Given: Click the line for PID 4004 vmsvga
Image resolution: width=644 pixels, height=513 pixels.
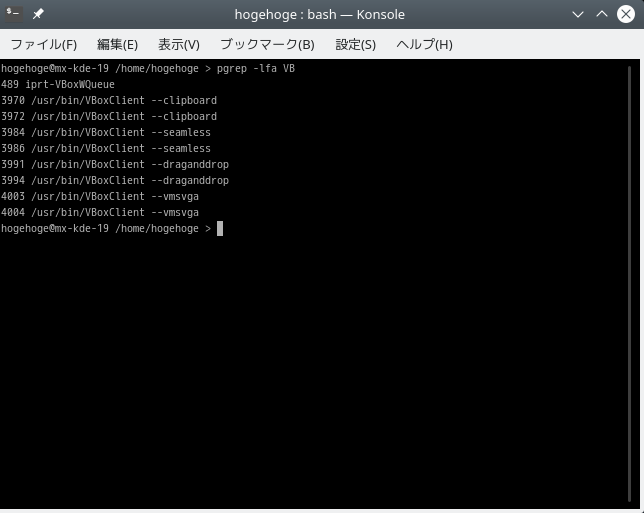Looking at the screenshot, I should pyautogui.click(x=100, y=212).
